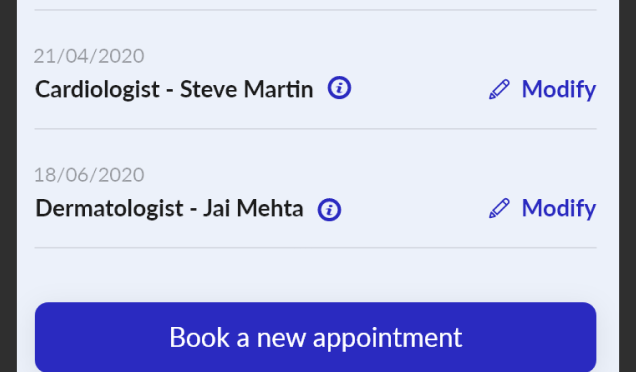
Task: Click the dark margin right of panel
Action: click(627, 186)
